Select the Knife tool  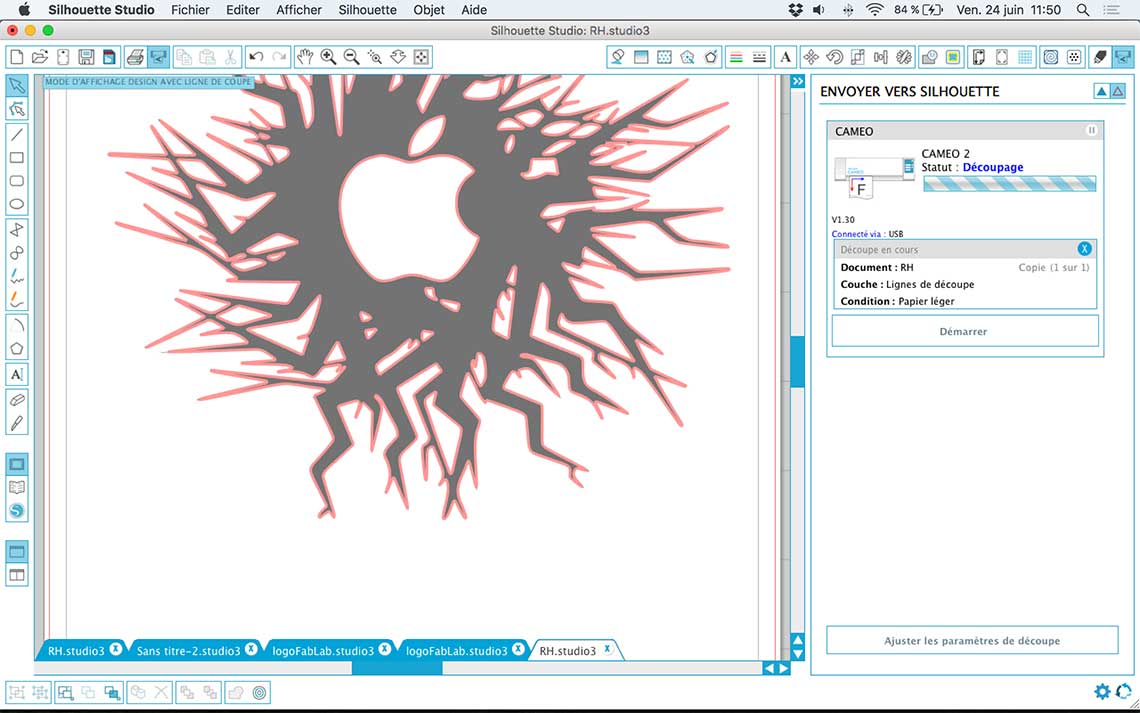point(17,423)
